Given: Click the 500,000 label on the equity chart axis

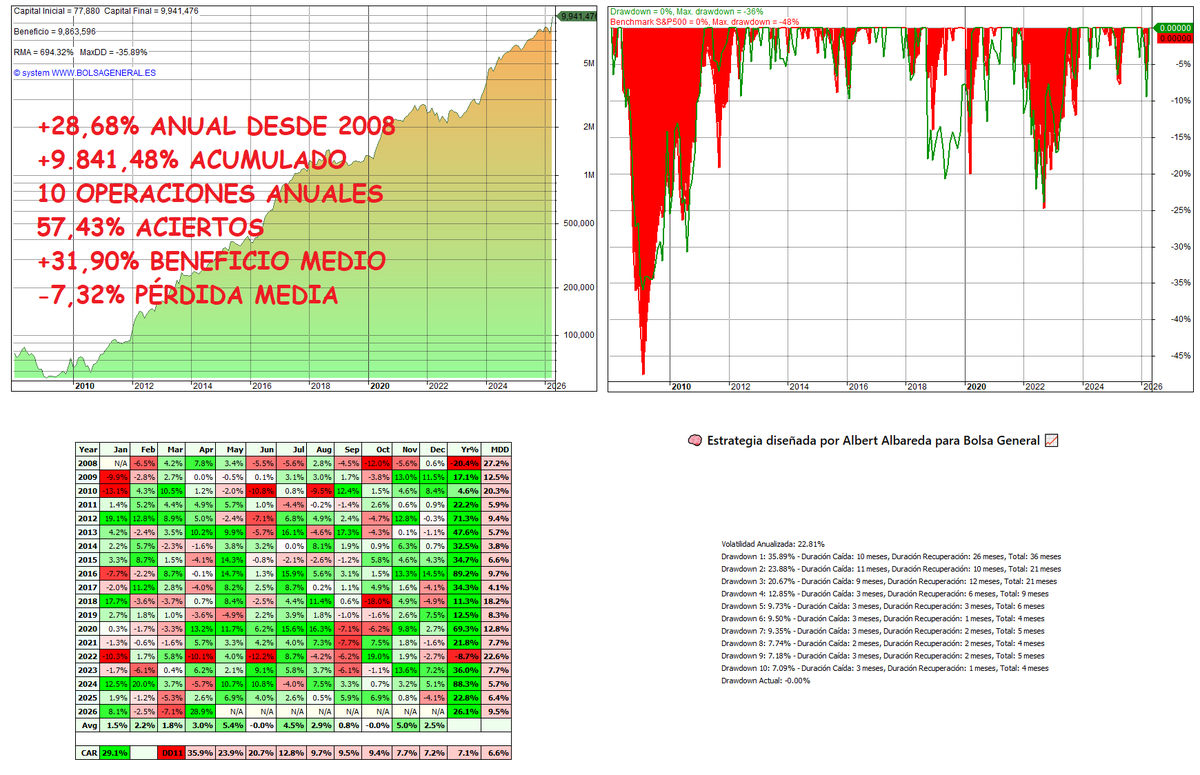Looking at the screenshot, I should [578, 223].
